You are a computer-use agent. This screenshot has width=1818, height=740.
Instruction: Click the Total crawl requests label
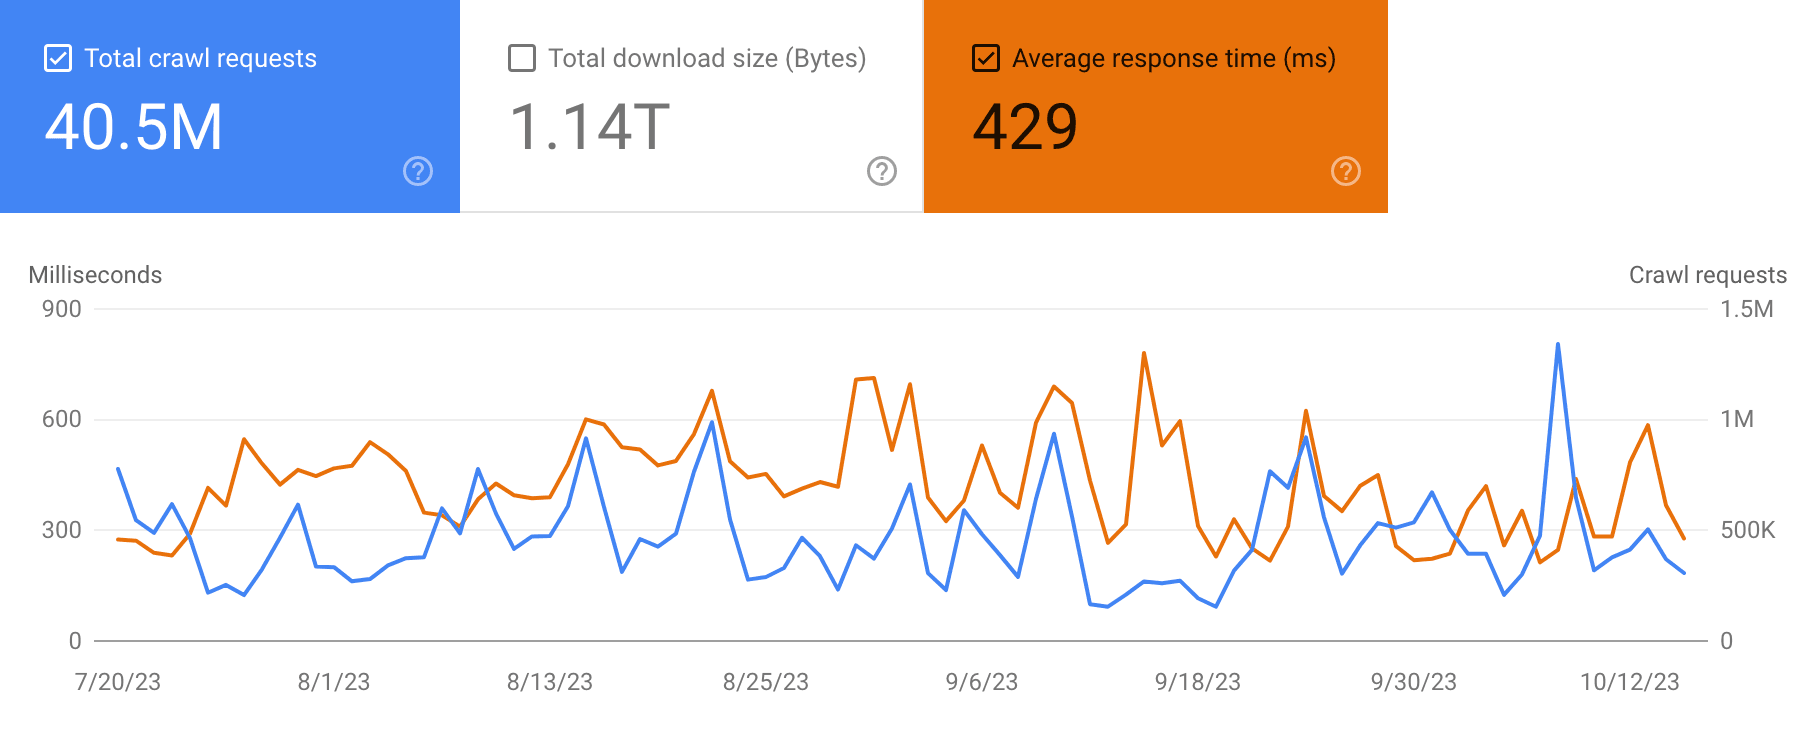pos(200,58)
